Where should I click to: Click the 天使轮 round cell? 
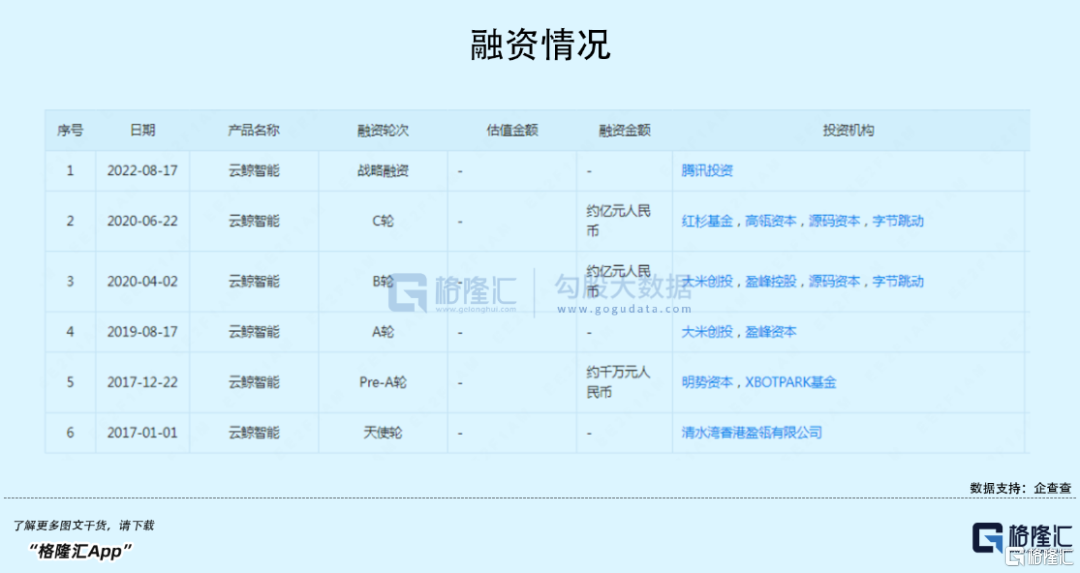click(383, 433)
